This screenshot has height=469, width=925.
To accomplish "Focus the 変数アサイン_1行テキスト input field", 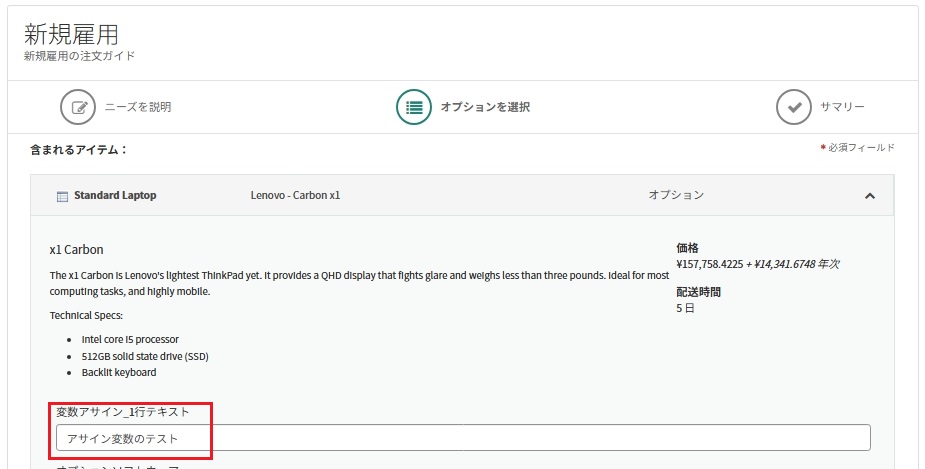I will 463,438.
